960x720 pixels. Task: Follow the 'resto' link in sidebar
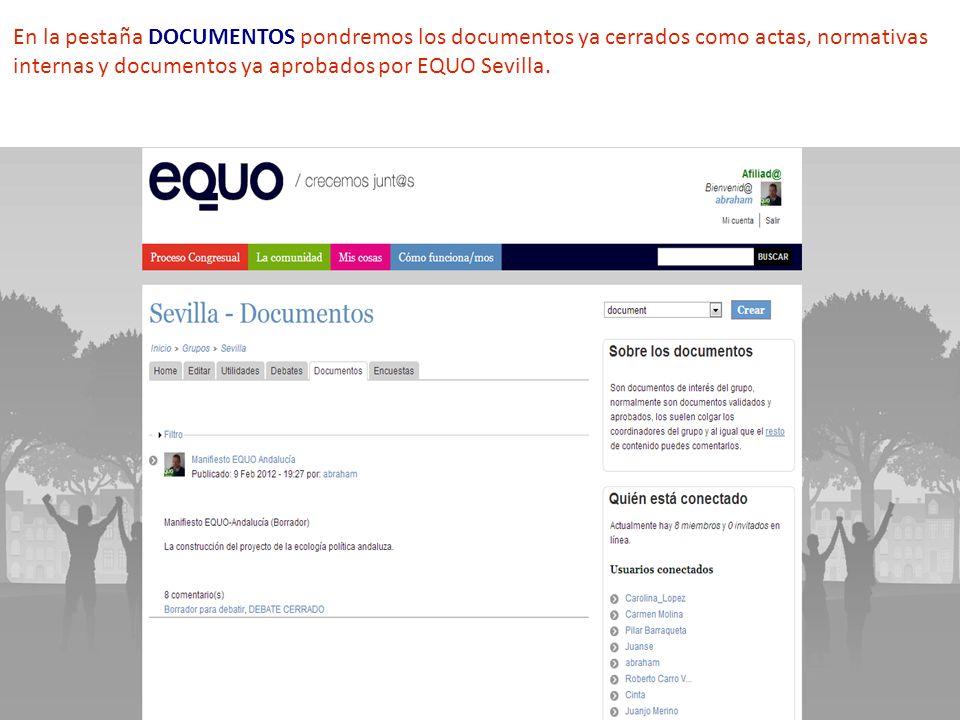(774, 432)
